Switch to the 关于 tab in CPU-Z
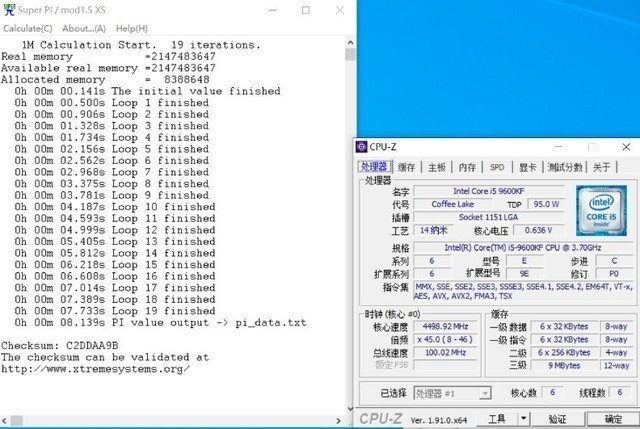This screenshot has width=640, height=429. click(x=602, y=167)
